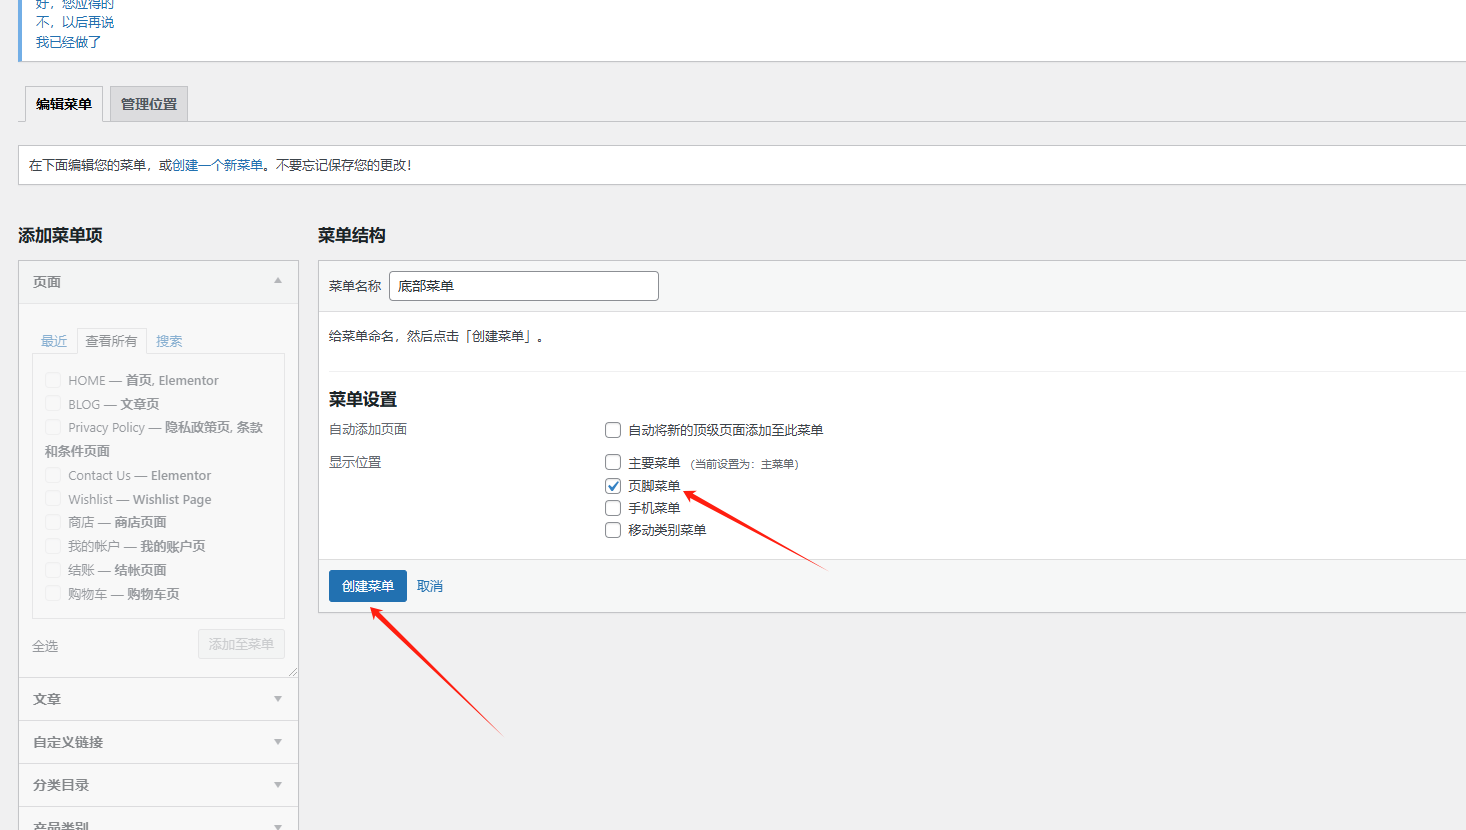
Task: Select the BLOG 文章页 checkbox
Action: pyautogui.click(x=52, y=403)
